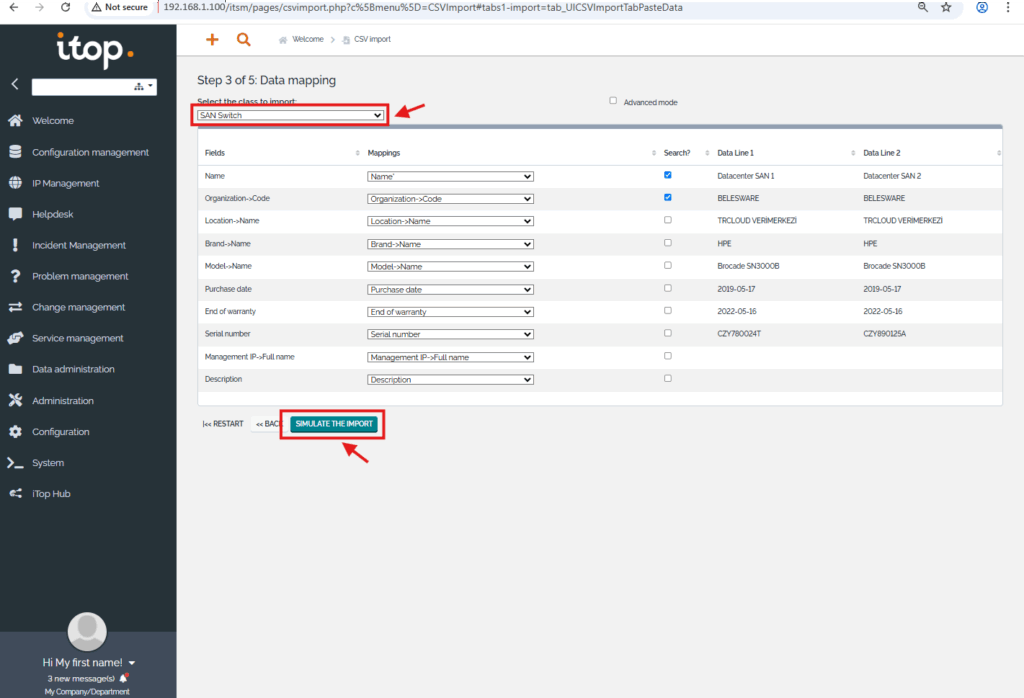Click the notification bell icon

coord(124,678)
